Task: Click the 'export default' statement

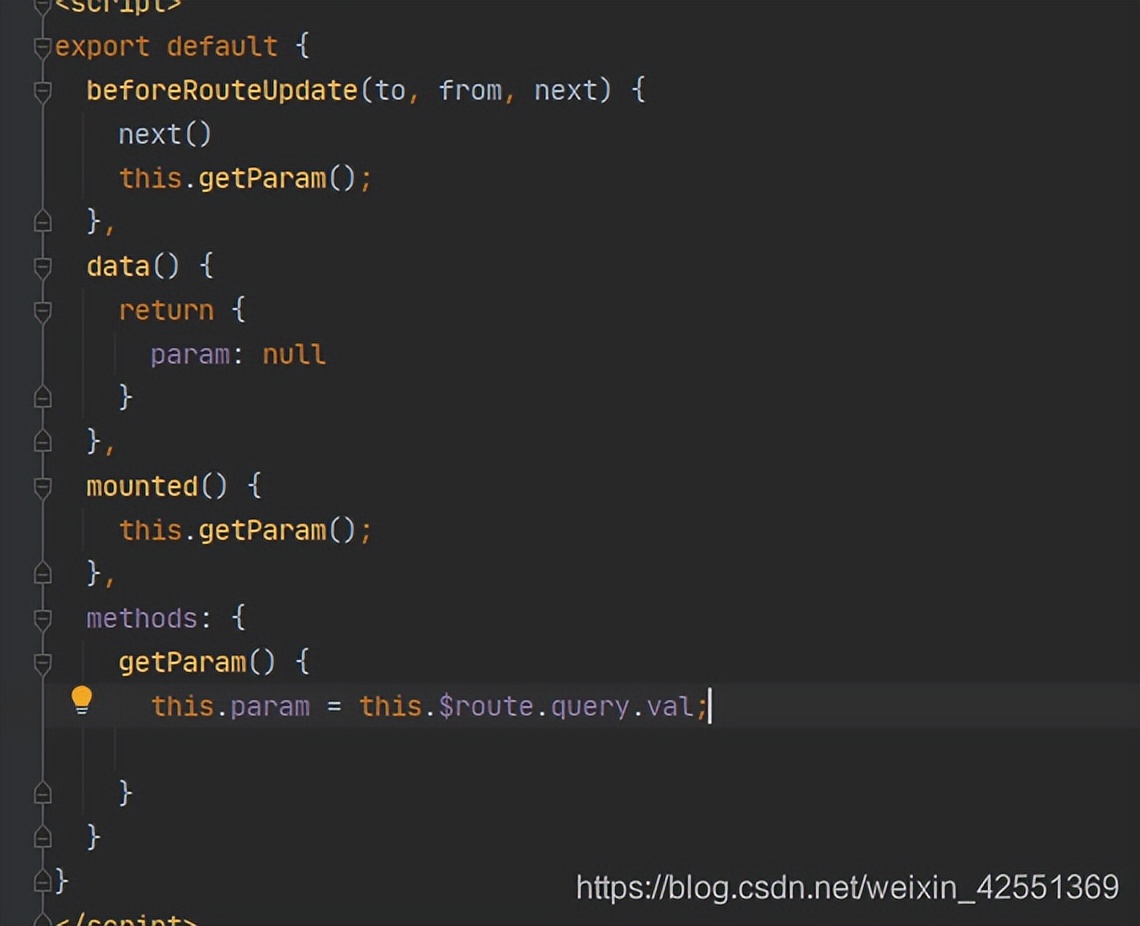Action: tap(166, 47)
